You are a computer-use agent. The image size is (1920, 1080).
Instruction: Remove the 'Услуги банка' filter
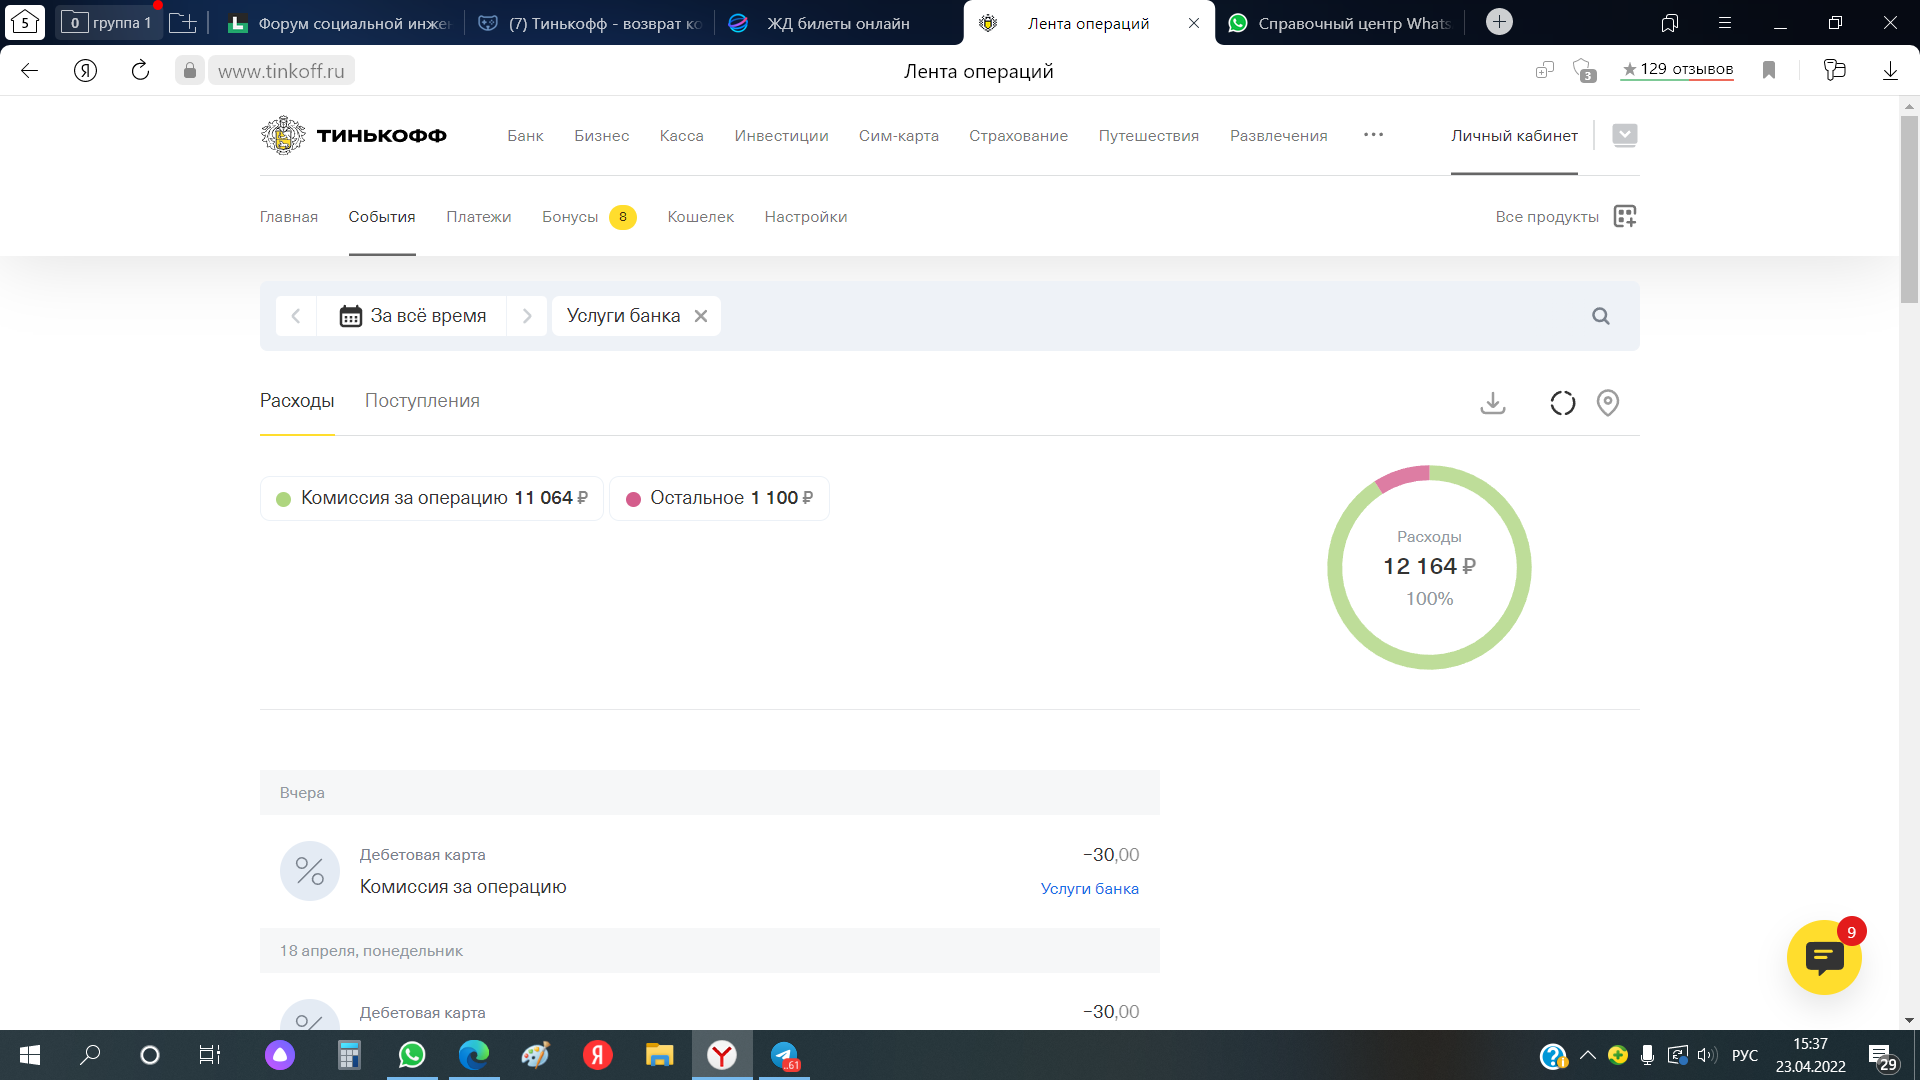coord(701,316)
